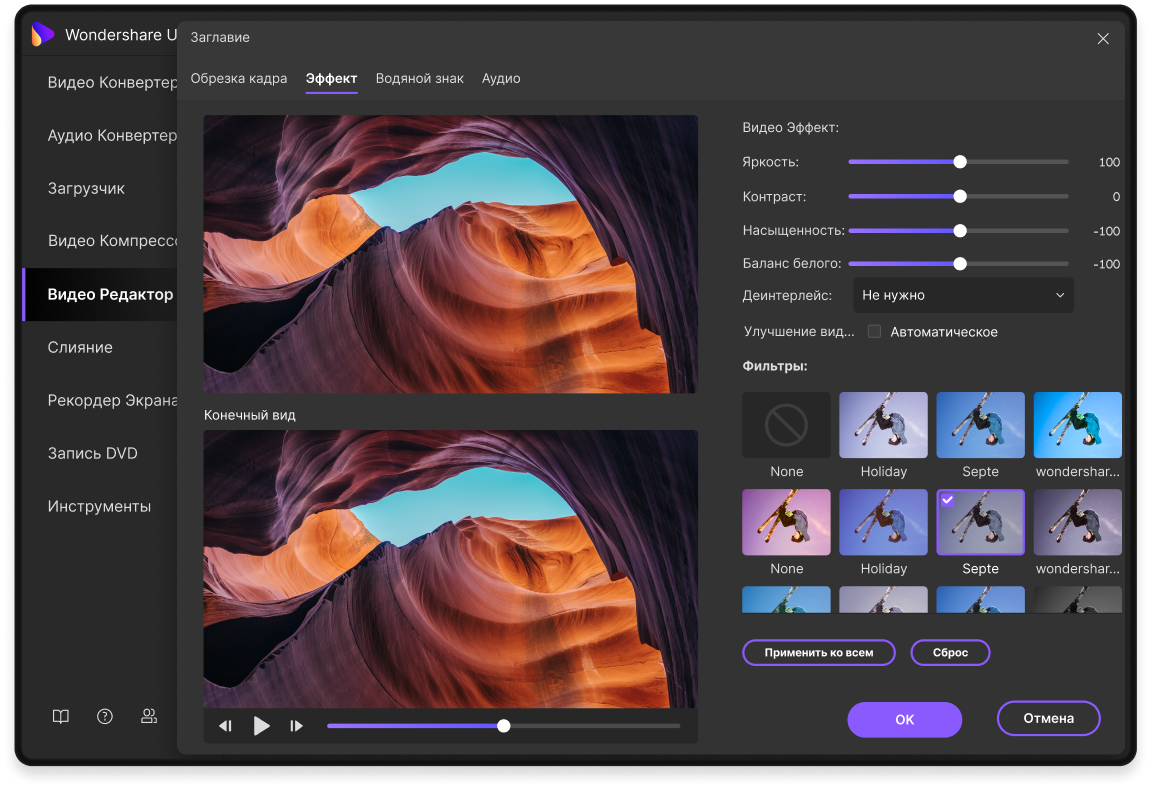Screen dimensions: 1150x789
Task: Select the second-row wondershar... filter
Action: (x=1077, y=522)
